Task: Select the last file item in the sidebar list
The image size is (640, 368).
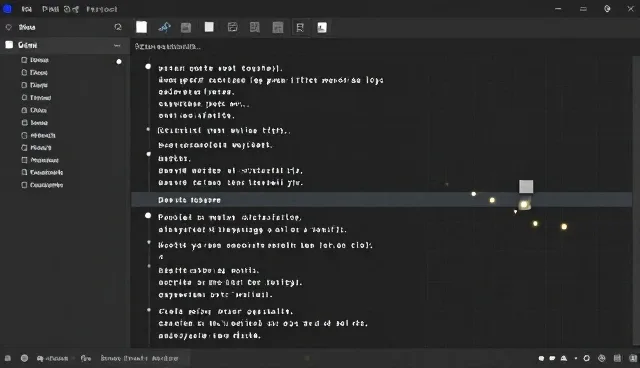Action: (42, 185)
